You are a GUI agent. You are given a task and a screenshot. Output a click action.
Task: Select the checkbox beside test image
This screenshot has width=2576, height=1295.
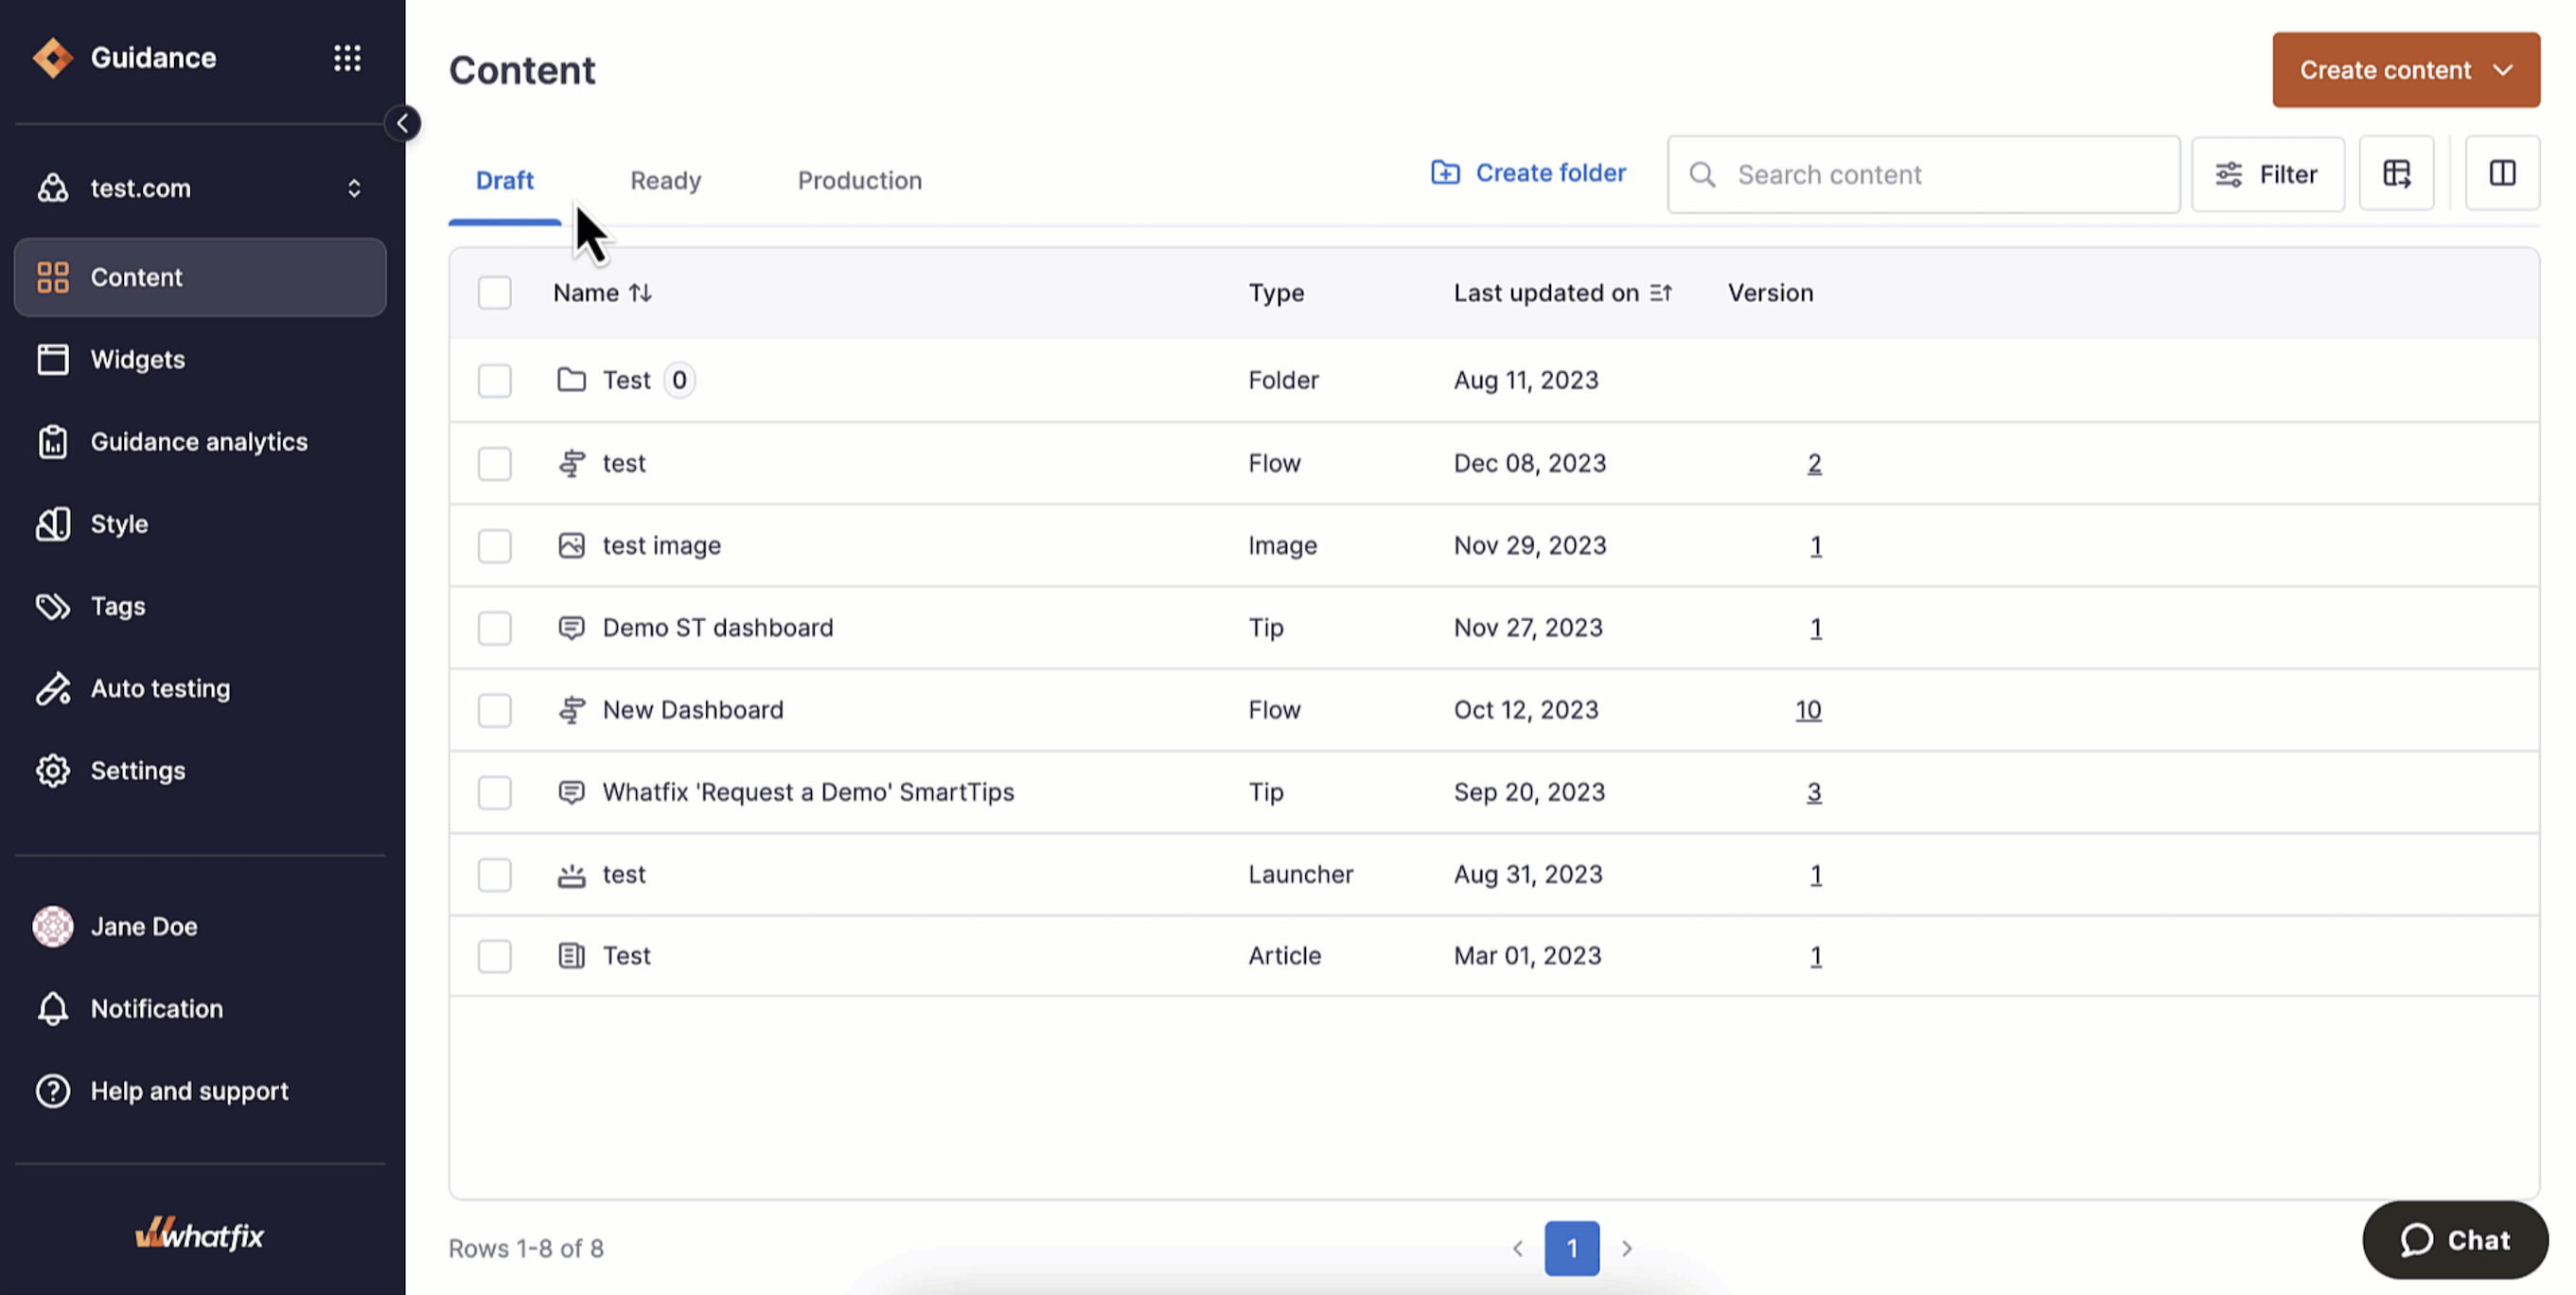(x=495, y=546)
